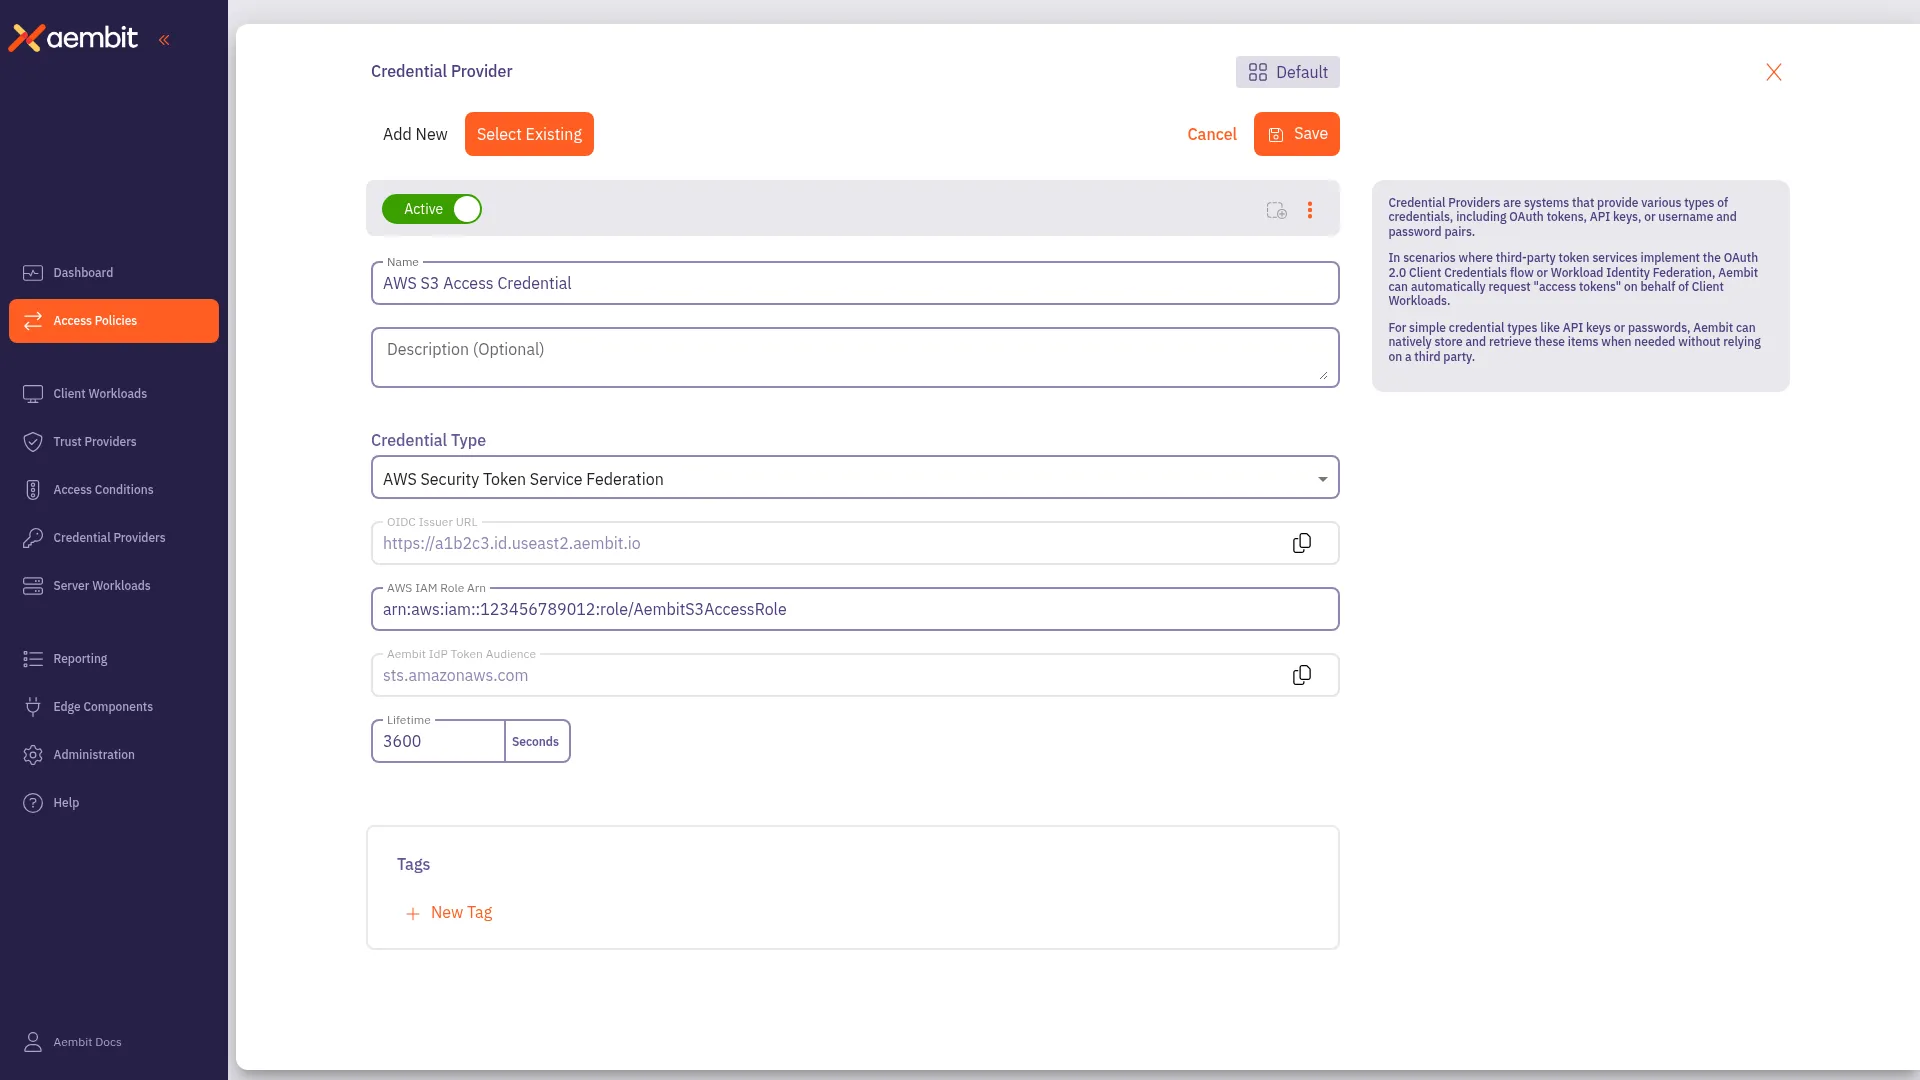Click the plus icon beside New Tag
Image resolution: width=1920 pixels, height=1080 pixels.
[412, 914]
